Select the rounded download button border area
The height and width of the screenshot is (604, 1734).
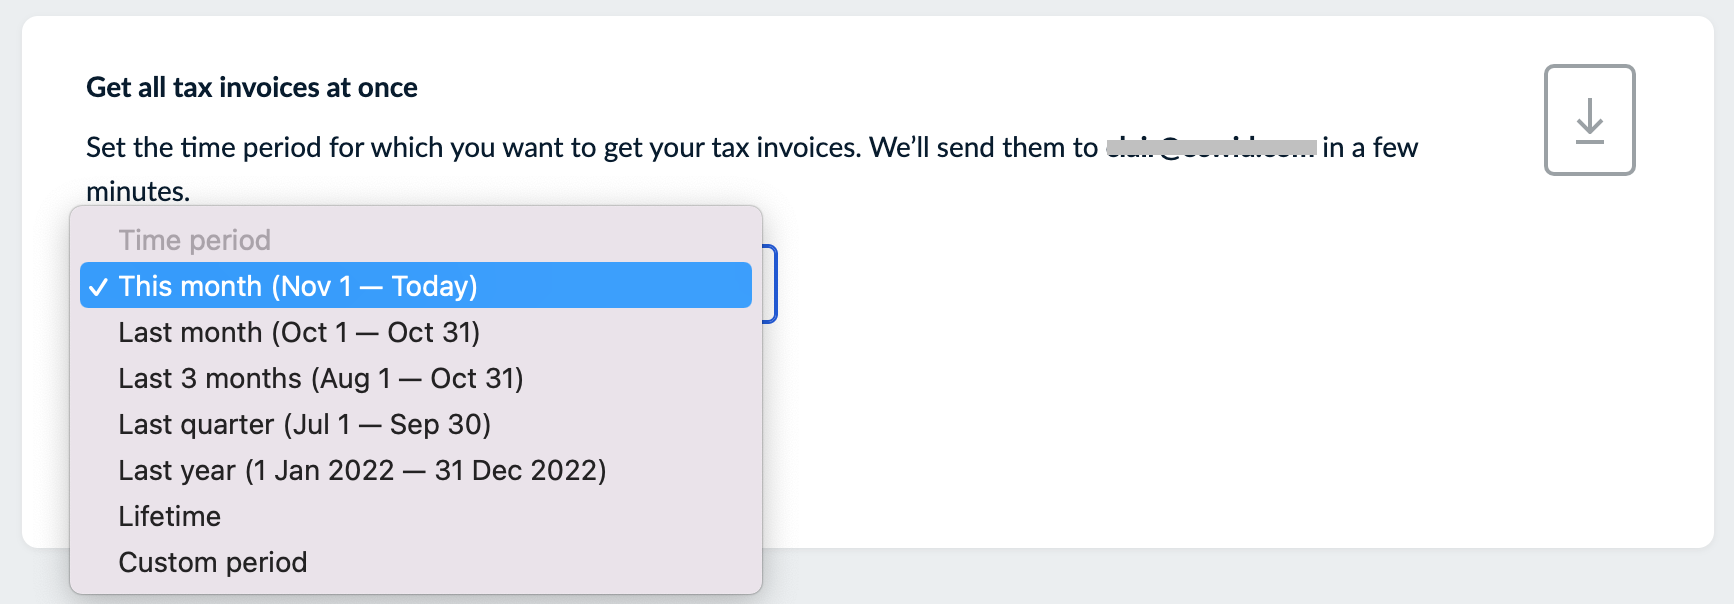(x=1589, y=68)
